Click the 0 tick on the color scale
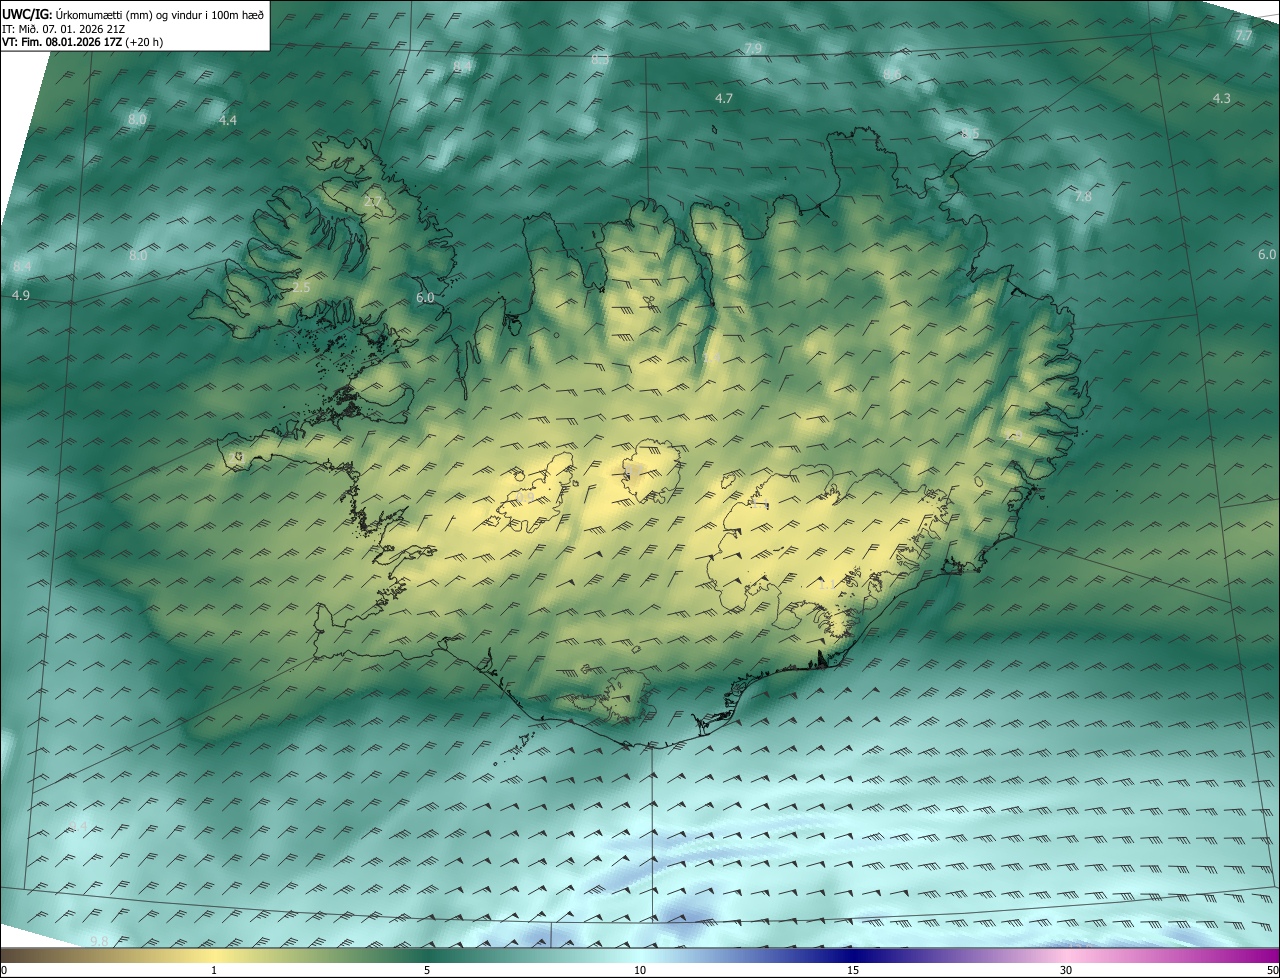This screenshot has width=1280, height=978. click(4, 970)
